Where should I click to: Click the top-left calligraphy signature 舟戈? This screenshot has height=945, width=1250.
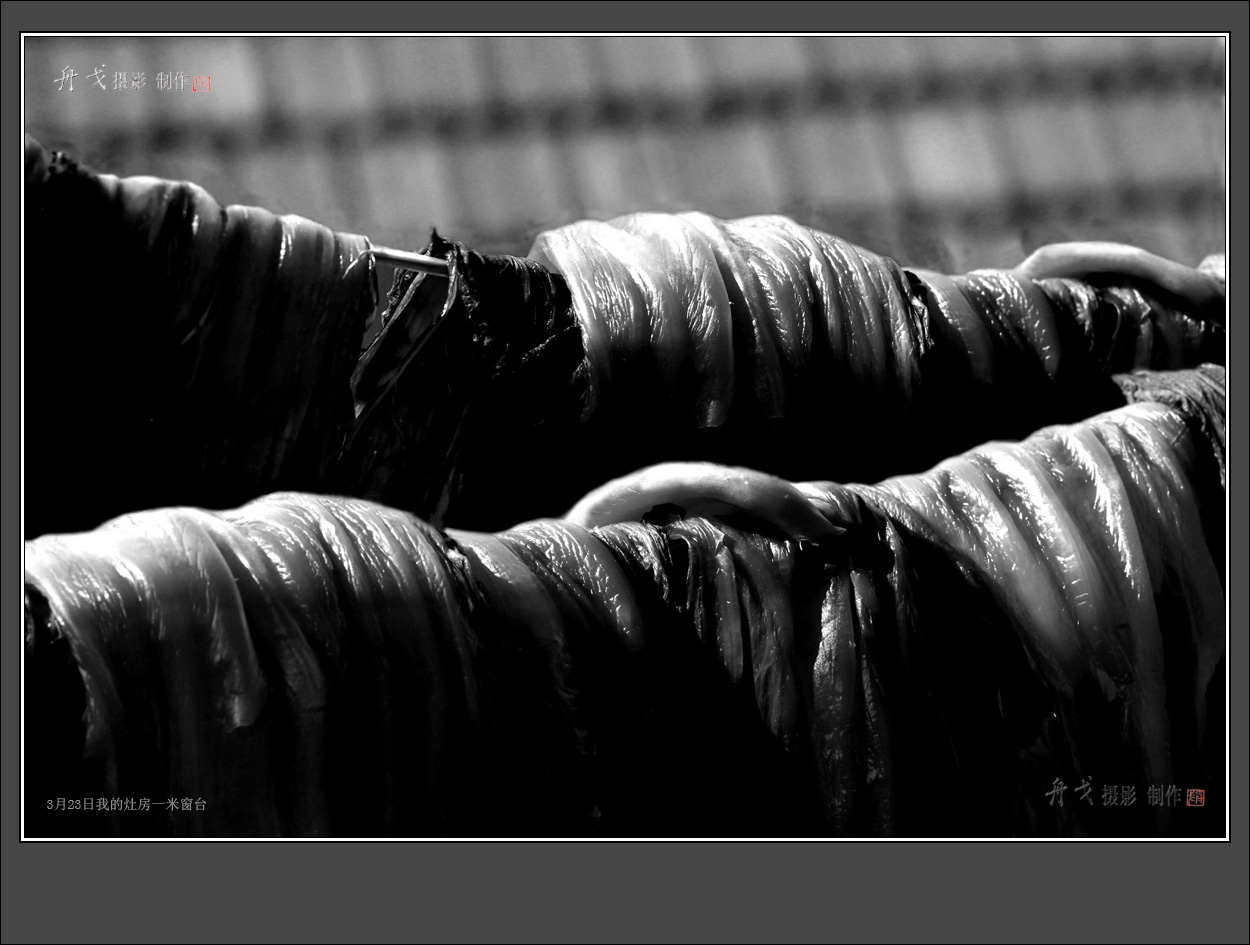79,79
